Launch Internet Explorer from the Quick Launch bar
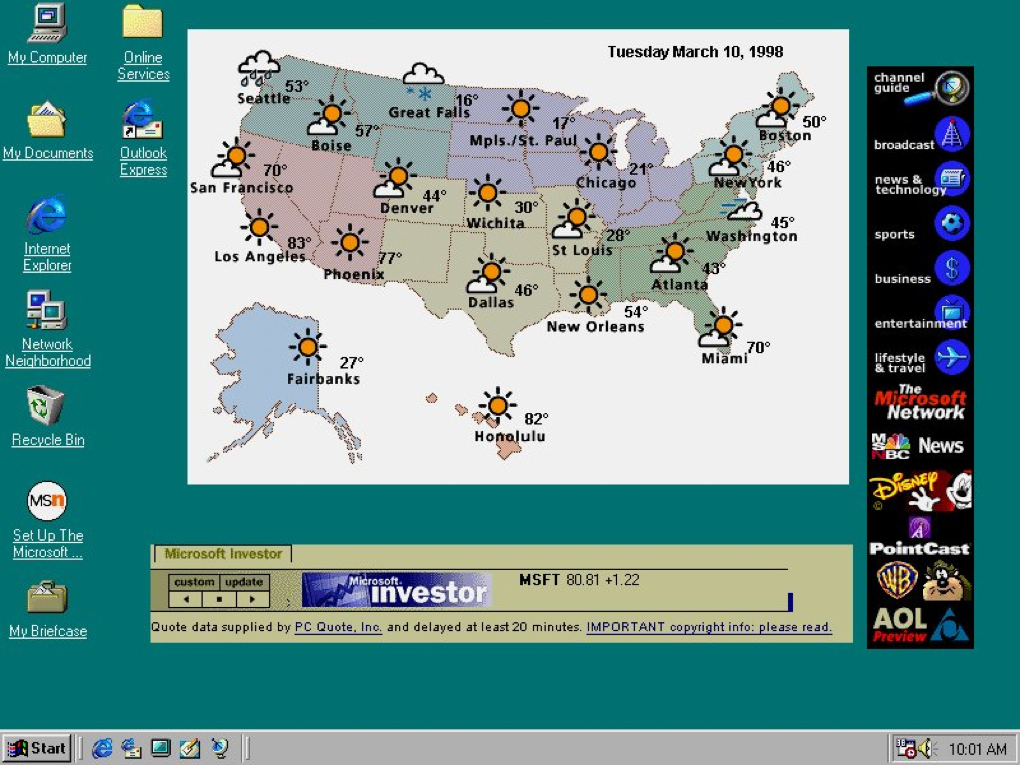1020x765 pixels. 102,747
